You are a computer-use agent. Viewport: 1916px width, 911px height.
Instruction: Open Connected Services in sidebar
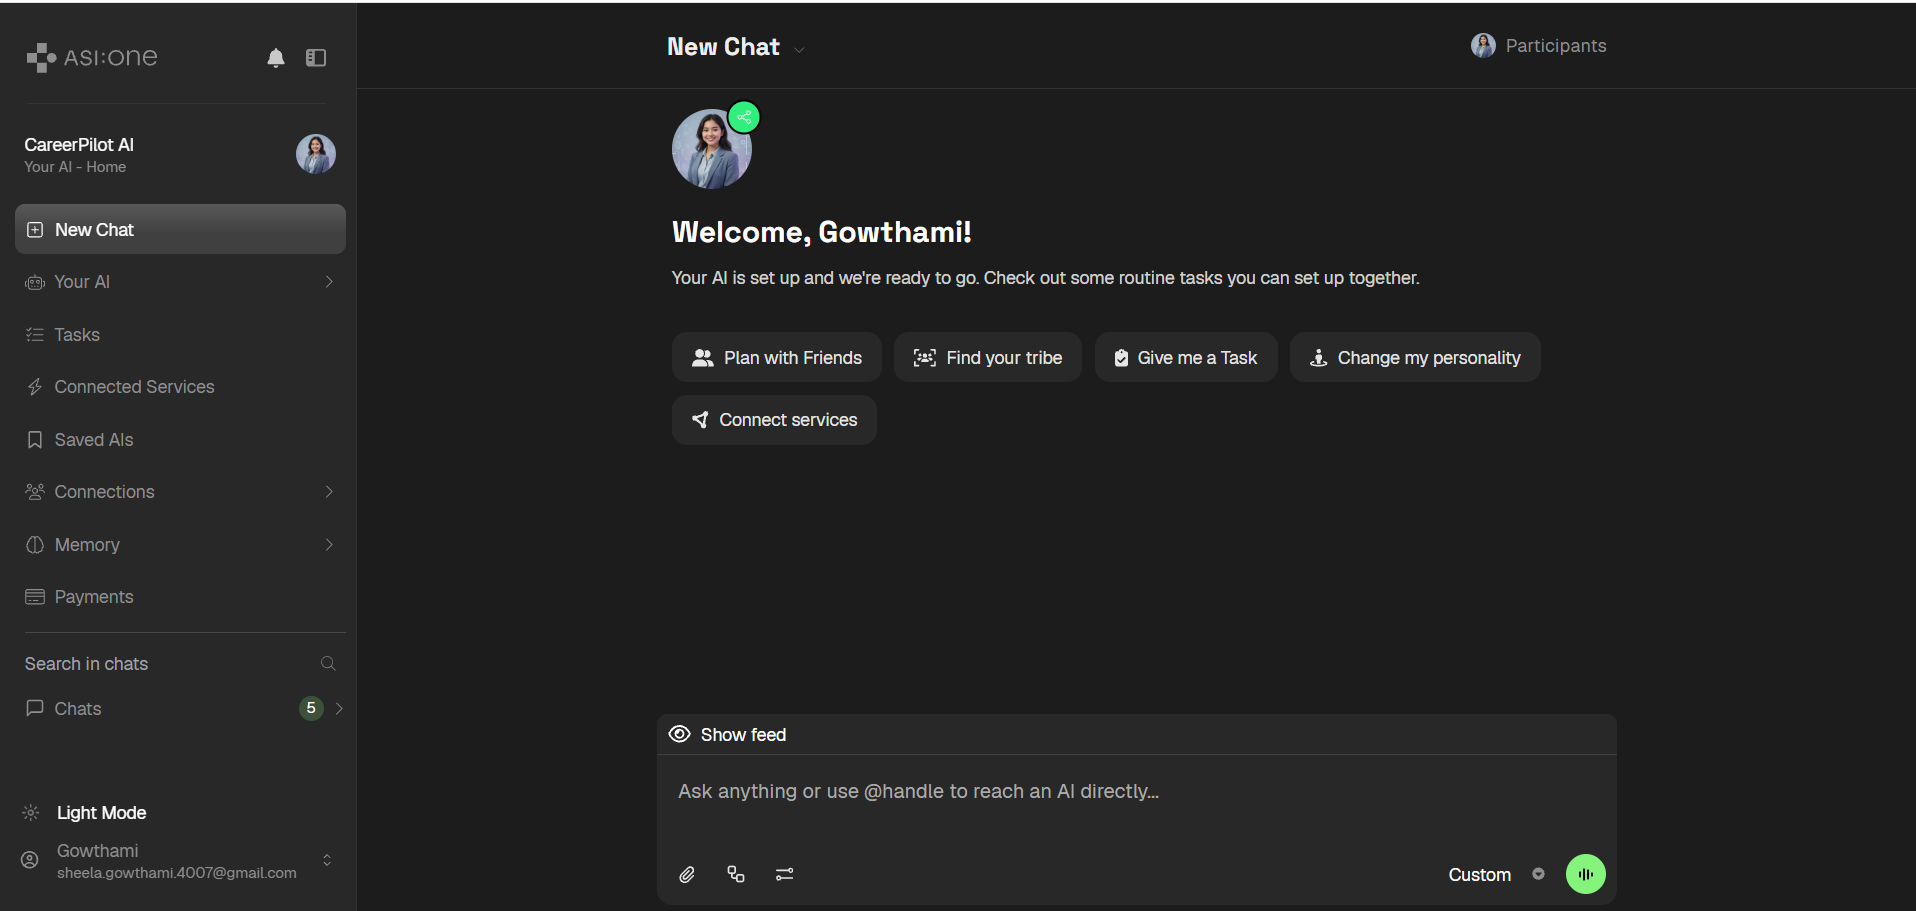coord(180,387)
